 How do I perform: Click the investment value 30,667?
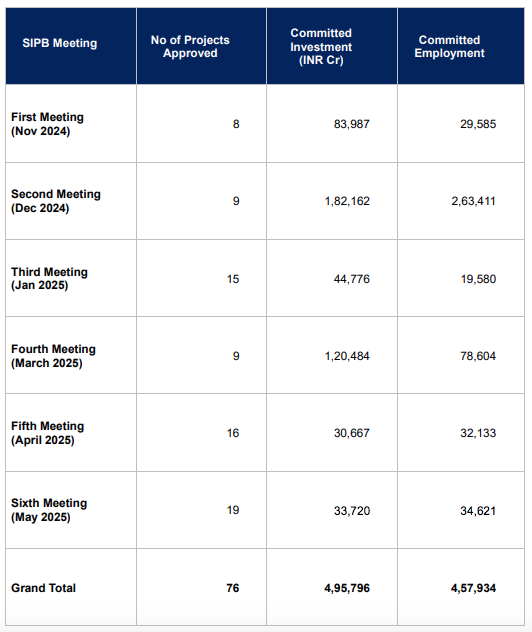click(x=351, y=433)
